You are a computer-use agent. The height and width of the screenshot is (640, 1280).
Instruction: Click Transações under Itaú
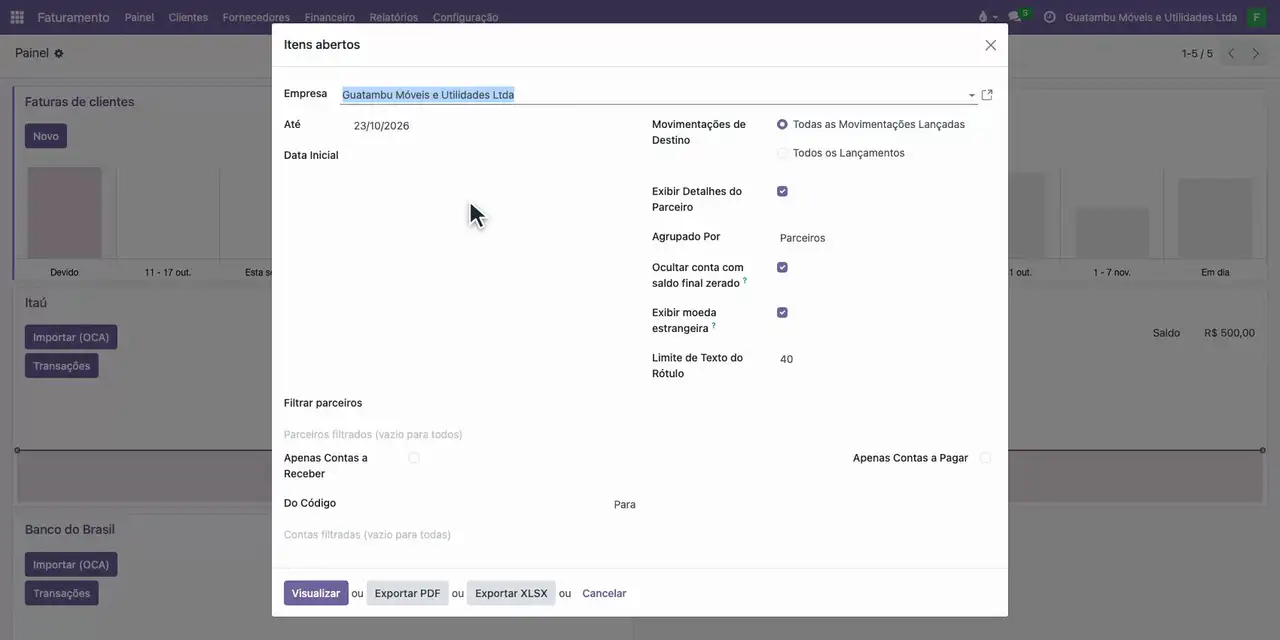61,366
